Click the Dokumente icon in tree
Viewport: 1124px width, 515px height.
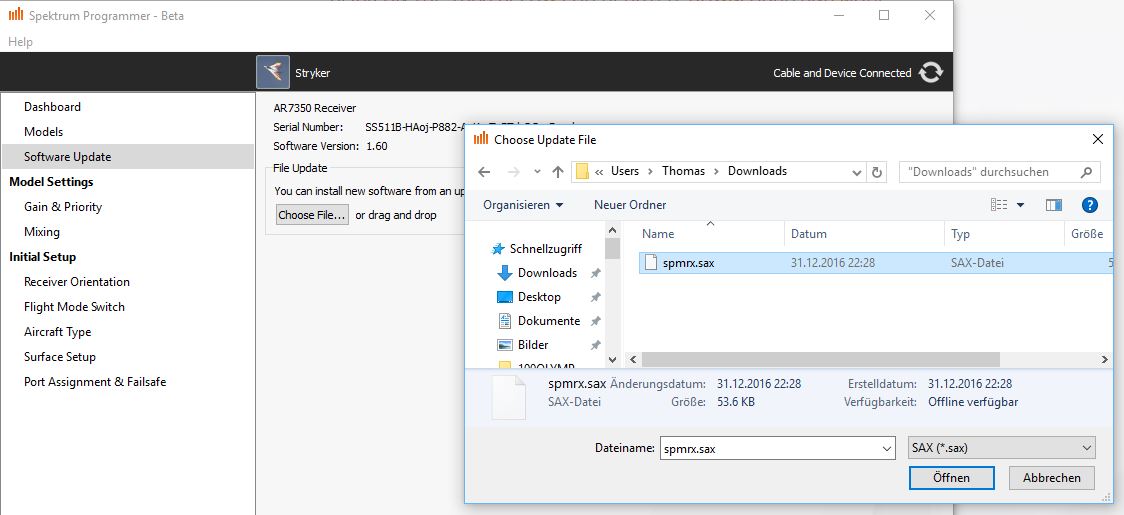tap(505, 321)
